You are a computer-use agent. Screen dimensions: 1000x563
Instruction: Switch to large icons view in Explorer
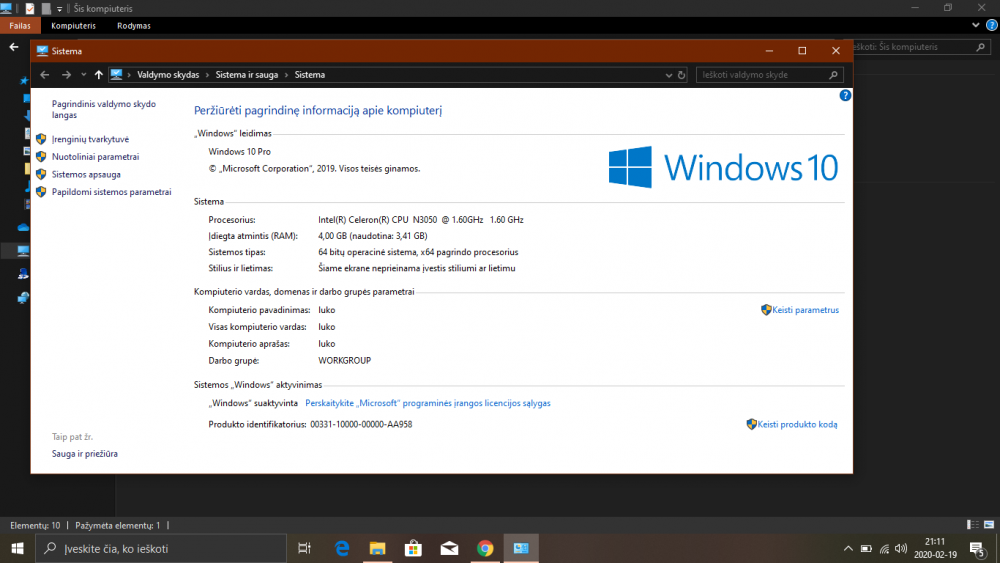989,525
